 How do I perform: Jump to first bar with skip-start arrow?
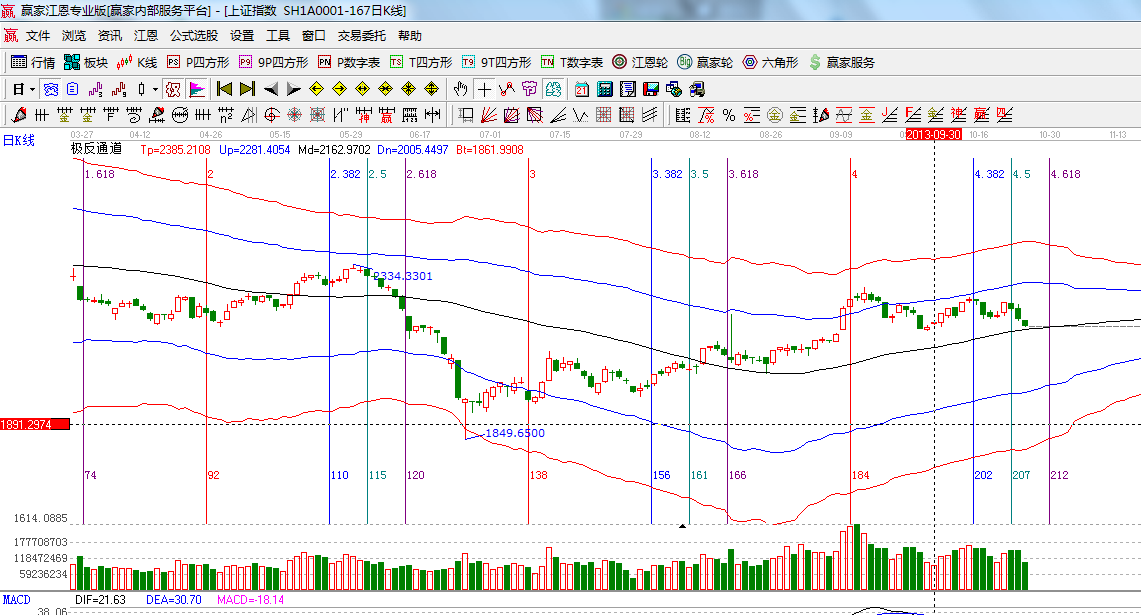(224, 89)
